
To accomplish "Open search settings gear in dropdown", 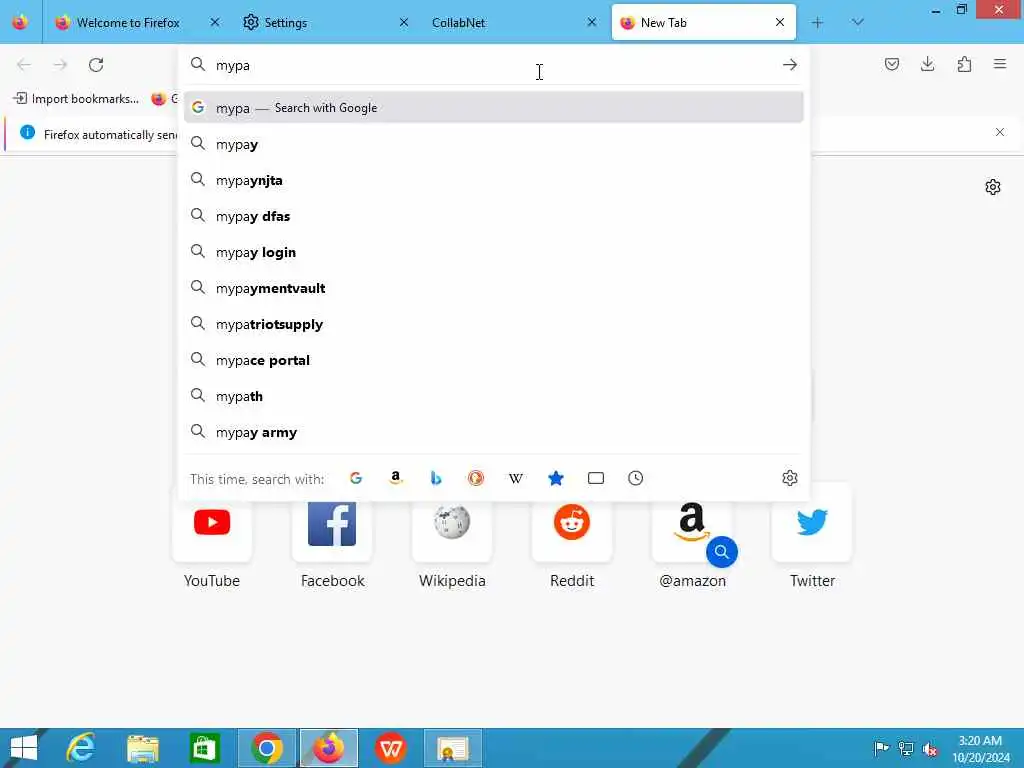I will point(790,478).
